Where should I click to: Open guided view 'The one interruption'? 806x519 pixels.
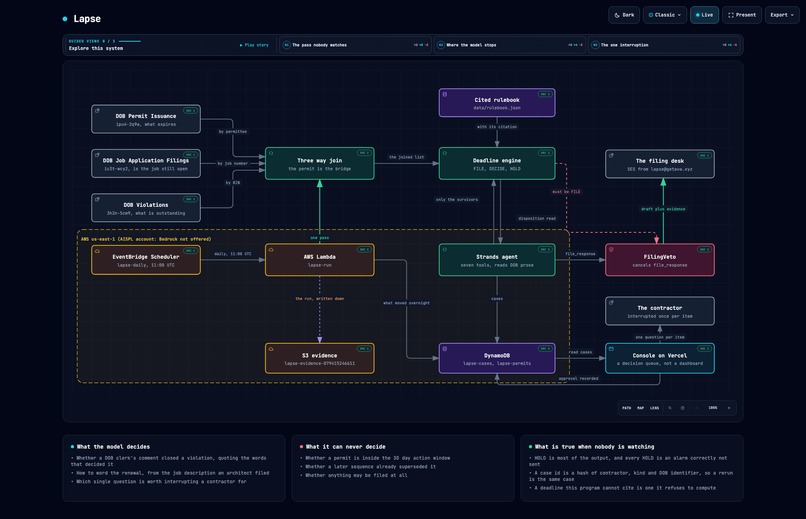click(x=665, y=45)
